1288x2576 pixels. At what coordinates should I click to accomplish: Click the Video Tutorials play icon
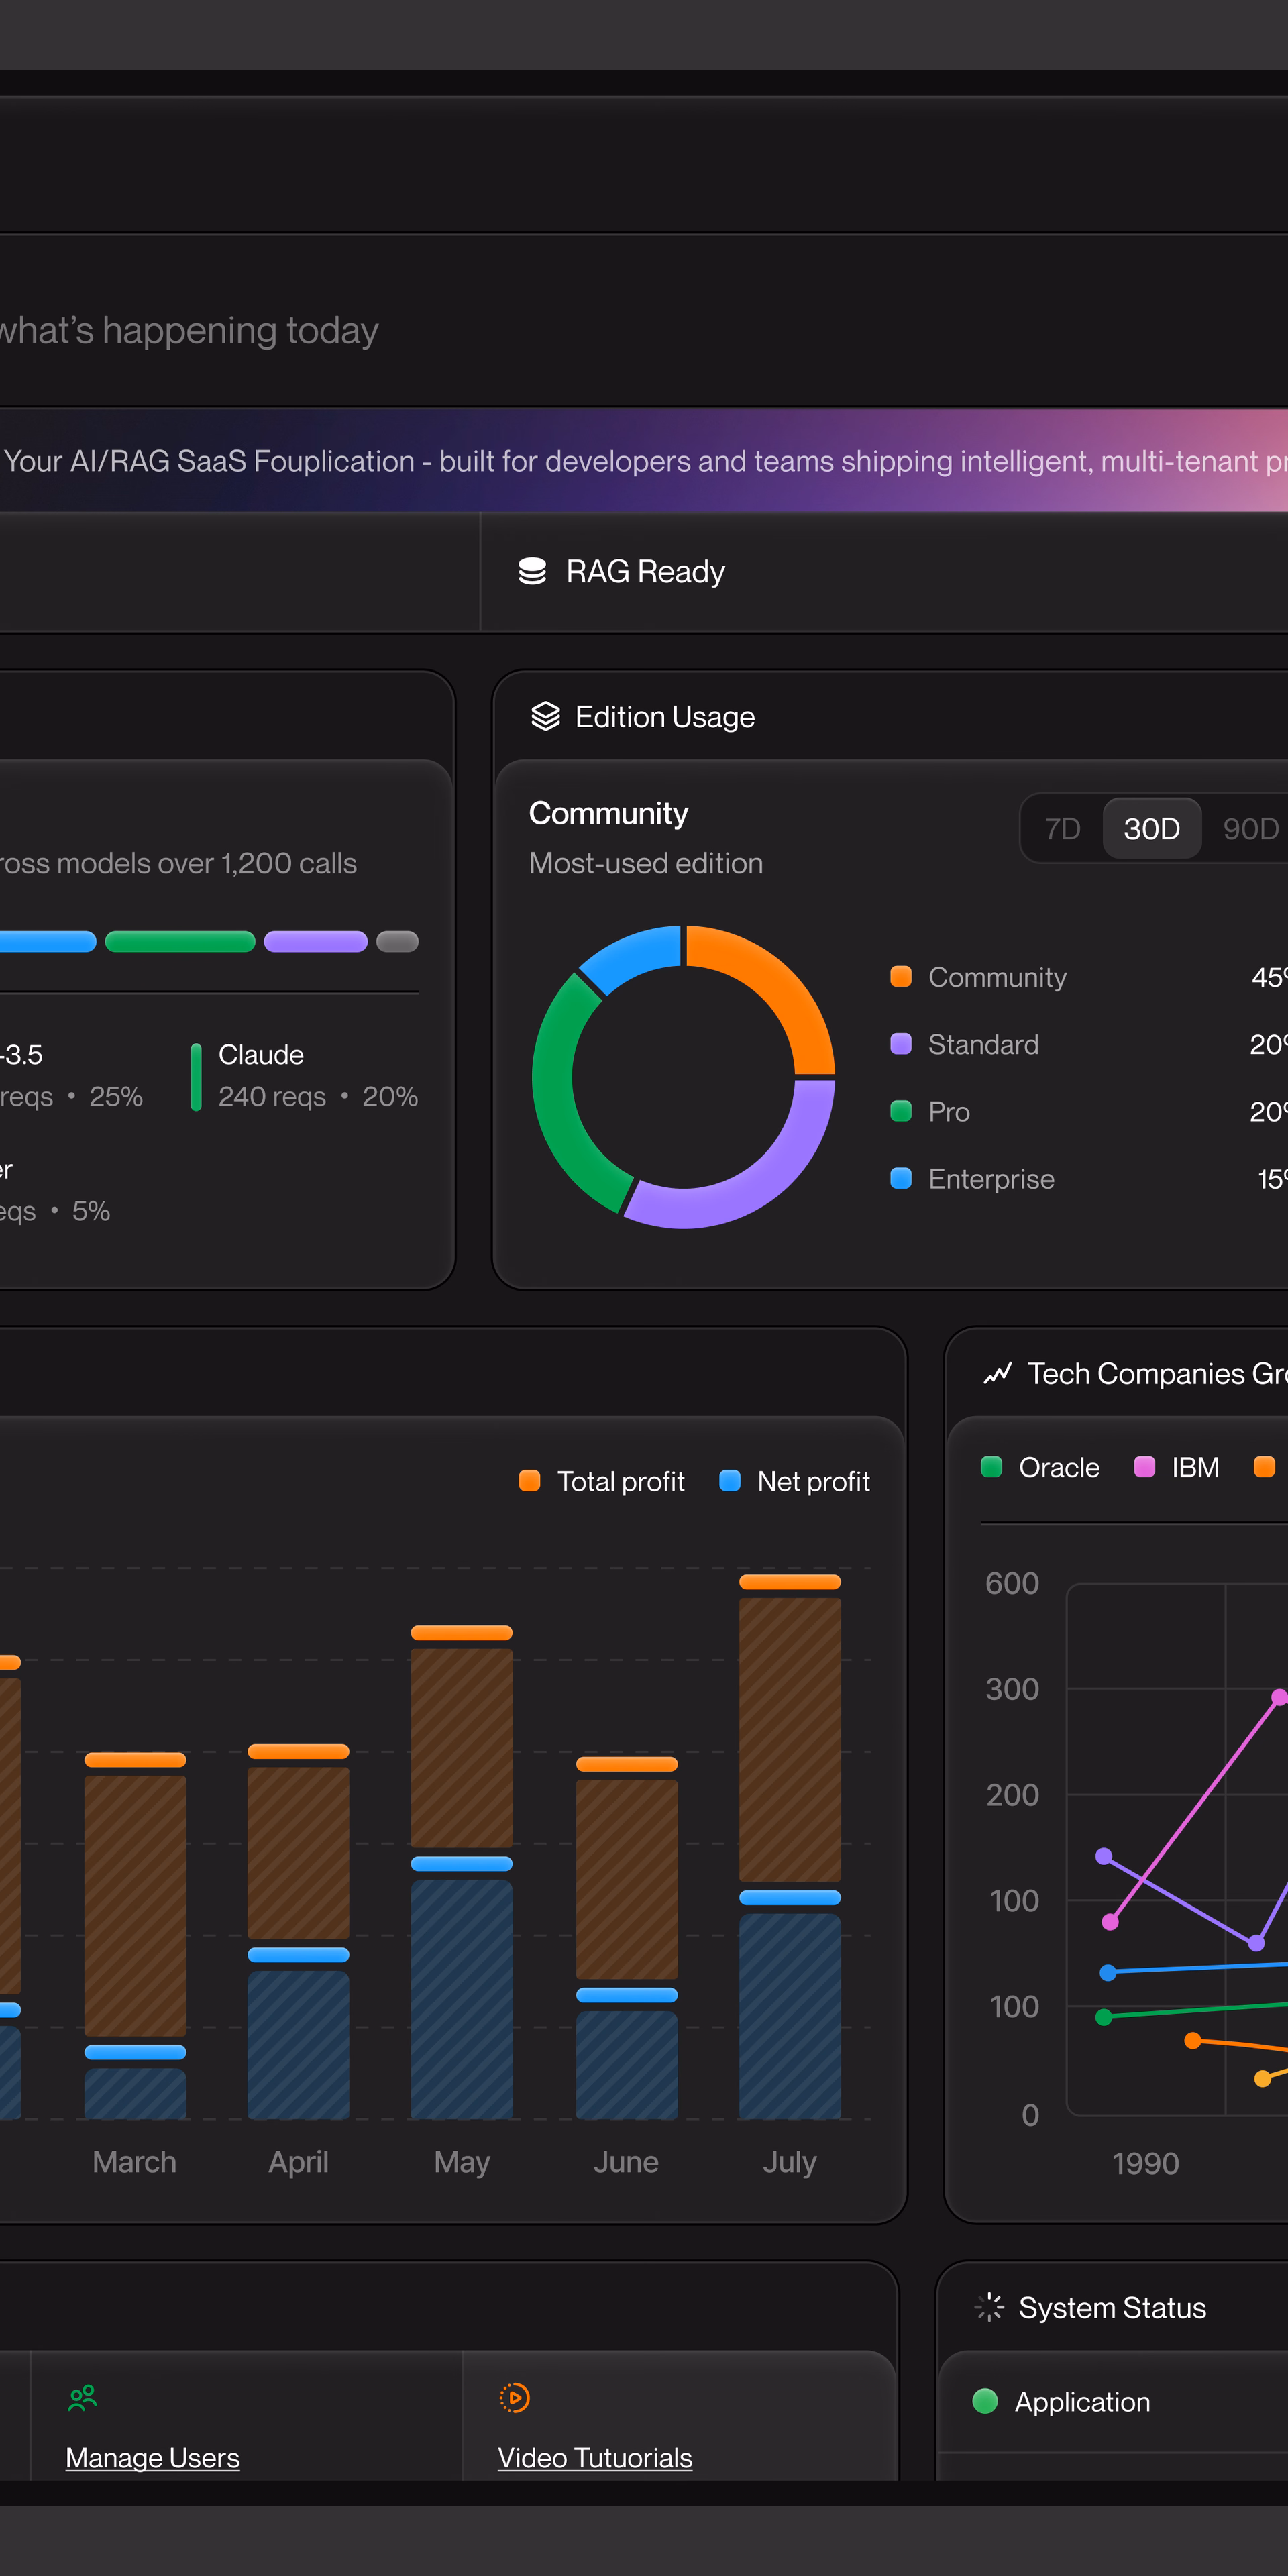point(514,2397)
